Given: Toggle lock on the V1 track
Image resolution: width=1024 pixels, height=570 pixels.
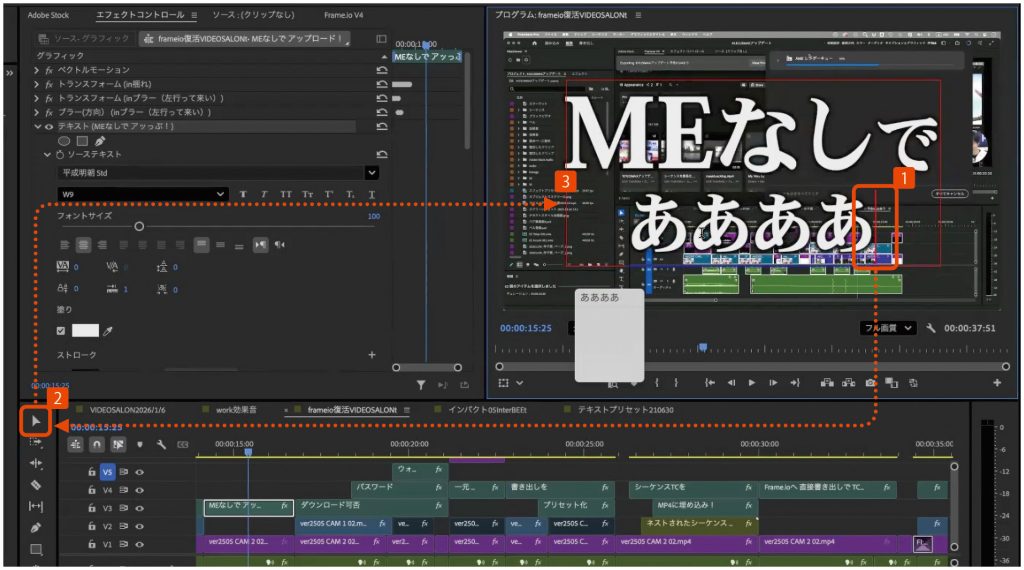Looking at the screenshot, I should 91,544.
